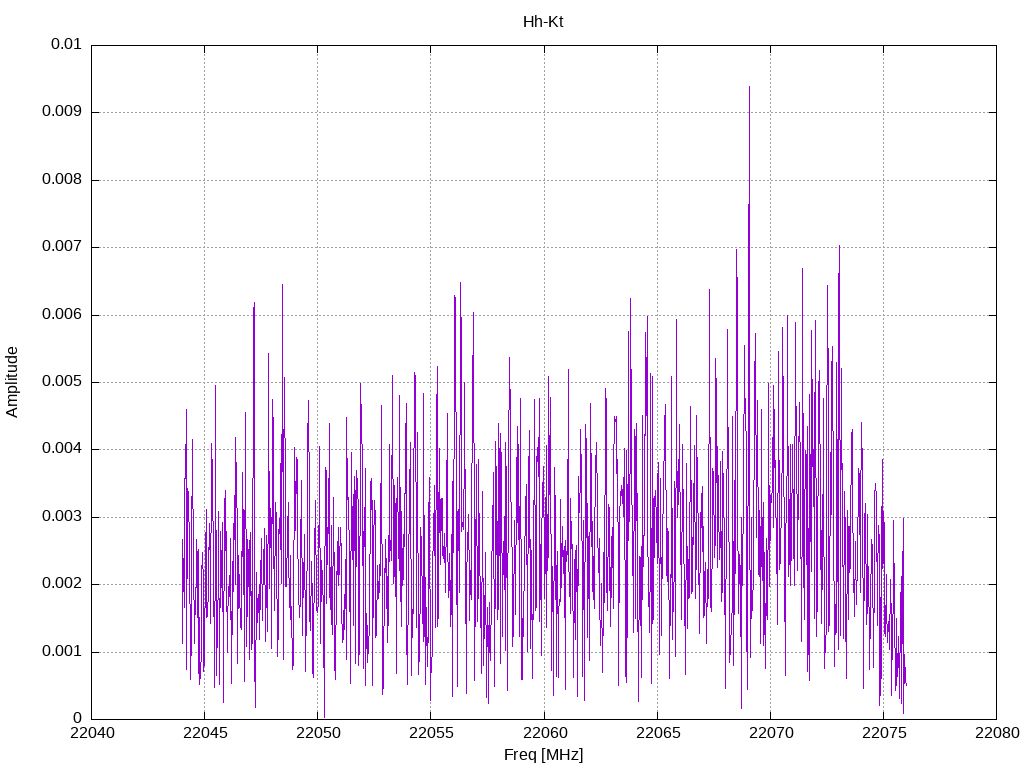Select the Freq [MHz] x-axis label

coord(543,755)
